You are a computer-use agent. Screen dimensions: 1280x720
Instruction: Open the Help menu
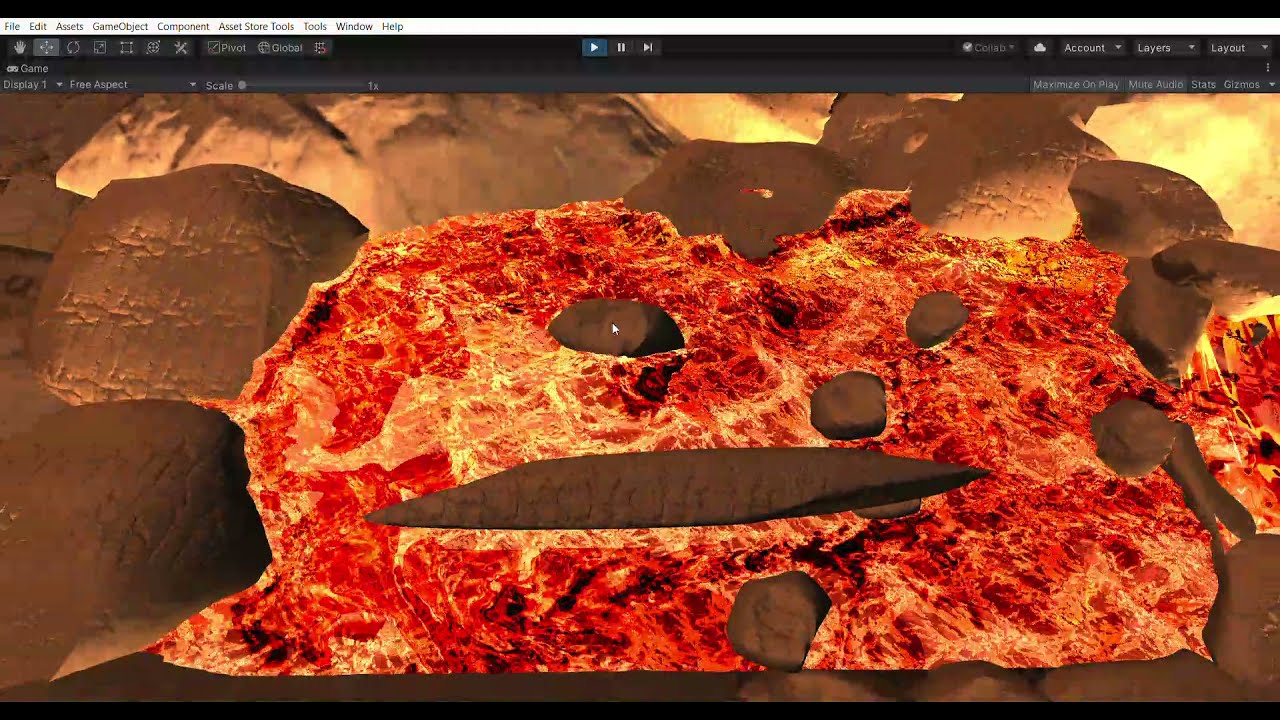point(392,26)
